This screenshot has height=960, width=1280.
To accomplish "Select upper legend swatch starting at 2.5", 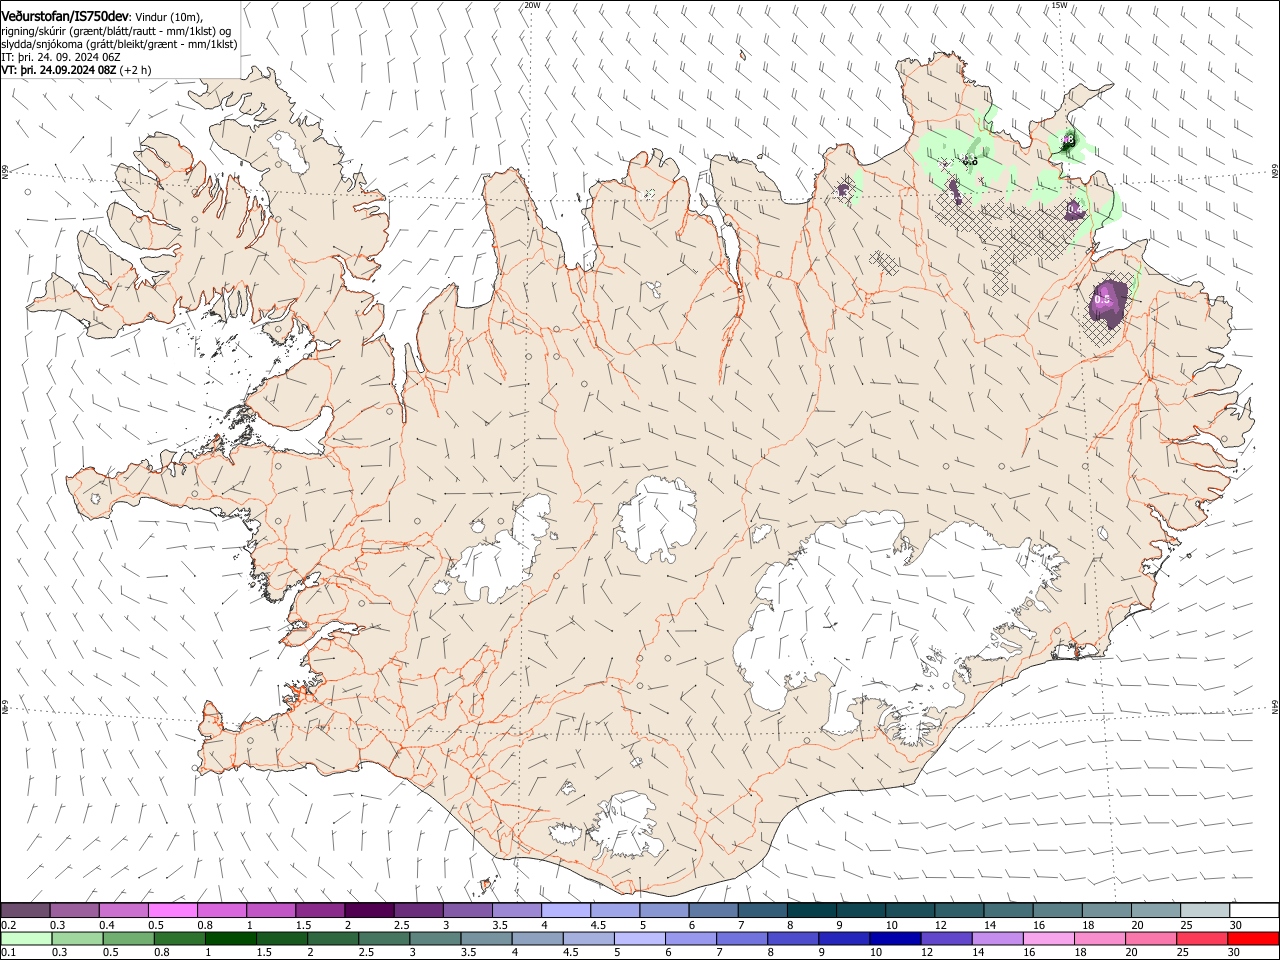I will coord(418,910).
